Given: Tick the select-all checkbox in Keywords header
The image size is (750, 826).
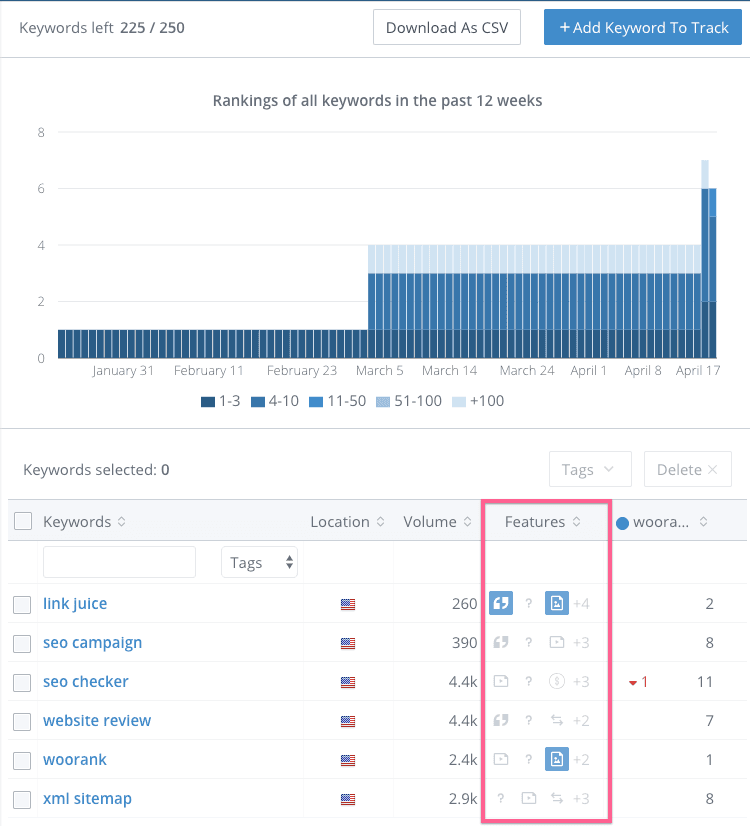Looking at the screenshot, I should point(23,521).
